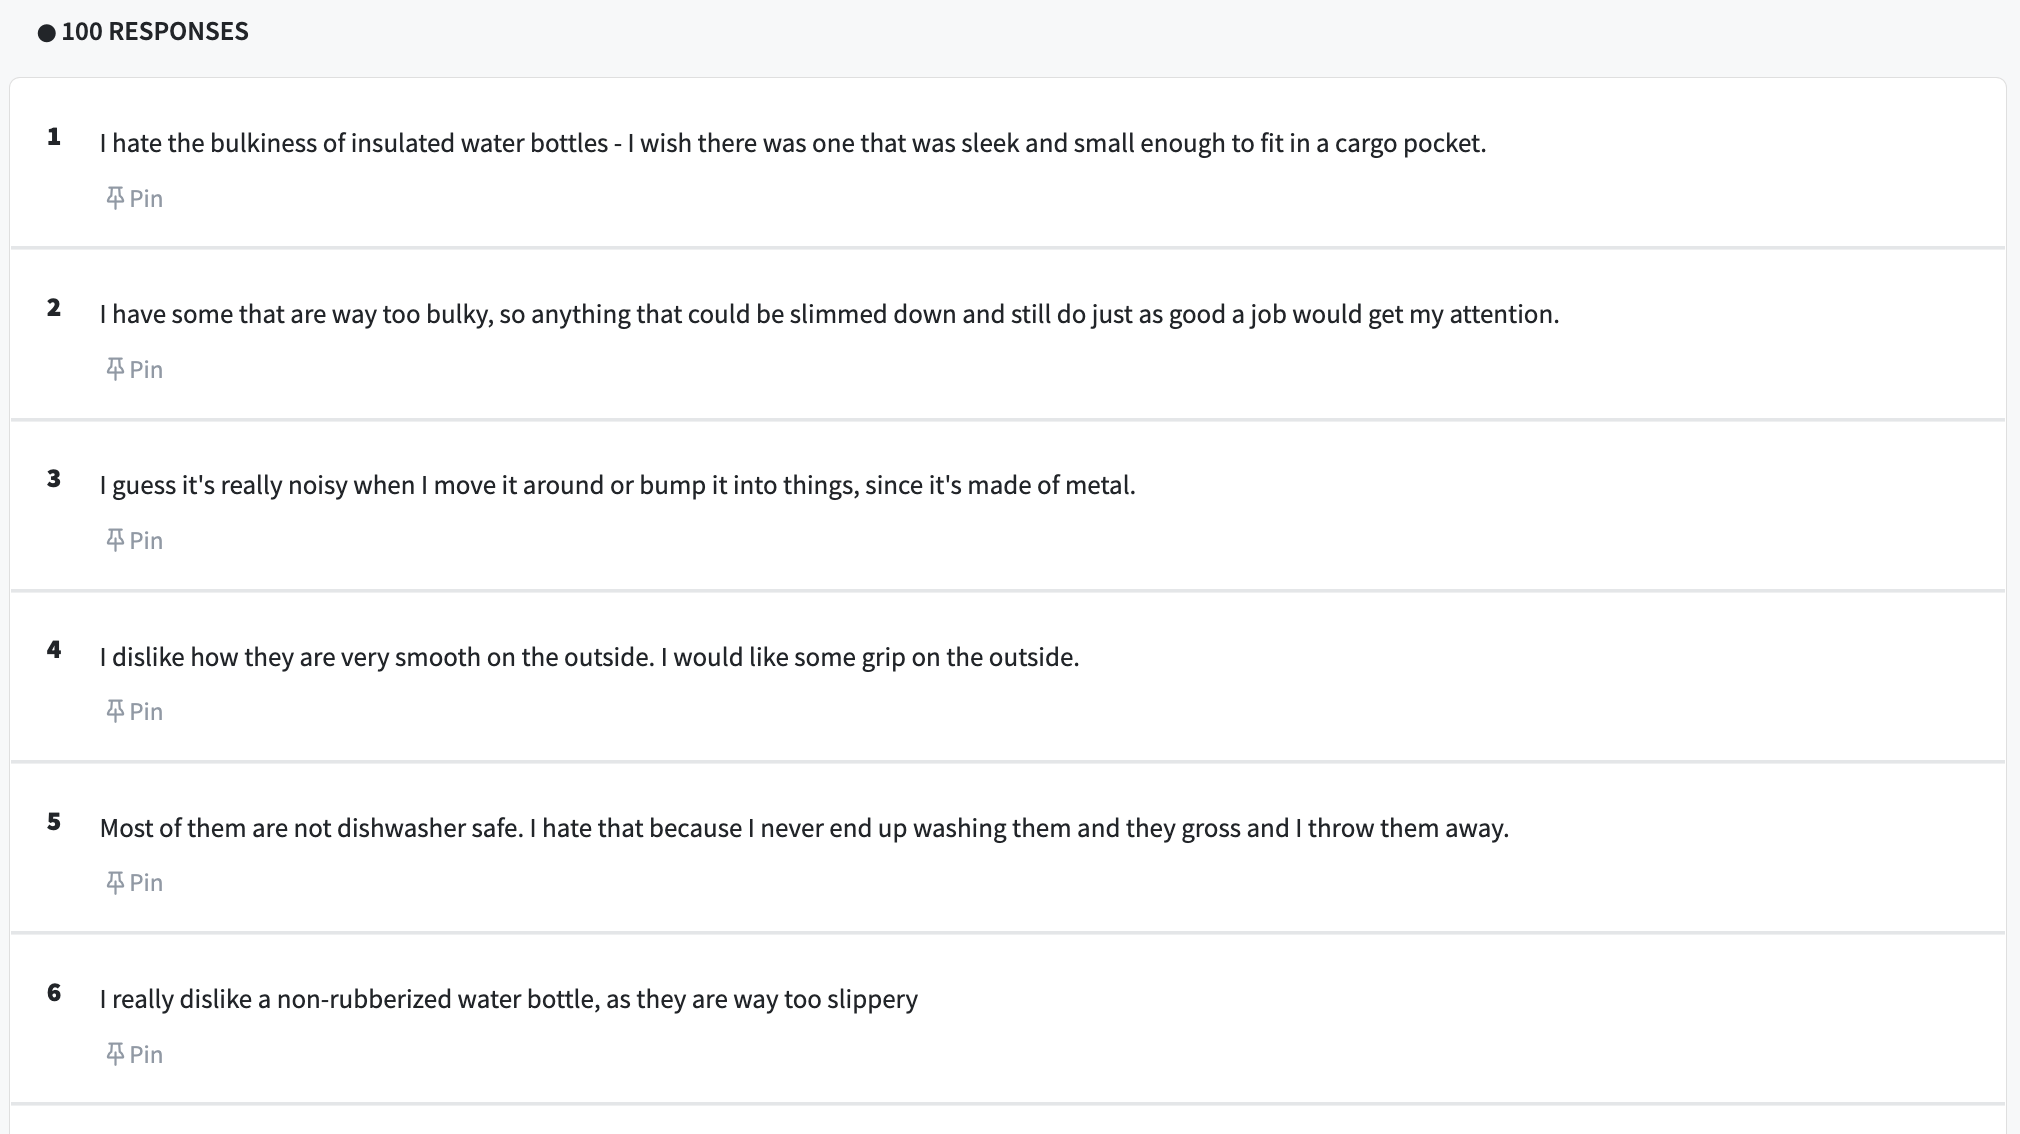Screen dimensions: 2020x1134
Task: Pin response 1 about bulky insulated bottles
Action: [134, 198]
